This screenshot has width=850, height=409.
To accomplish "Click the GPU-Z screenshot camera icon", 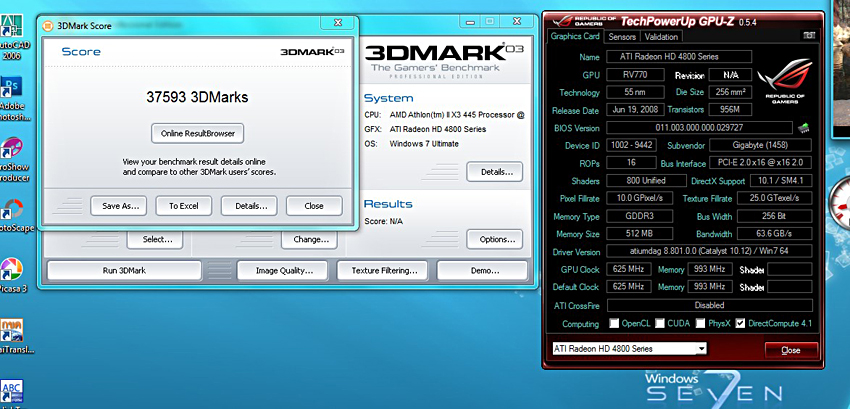I will pyautogui.click(x=809, y=36).
